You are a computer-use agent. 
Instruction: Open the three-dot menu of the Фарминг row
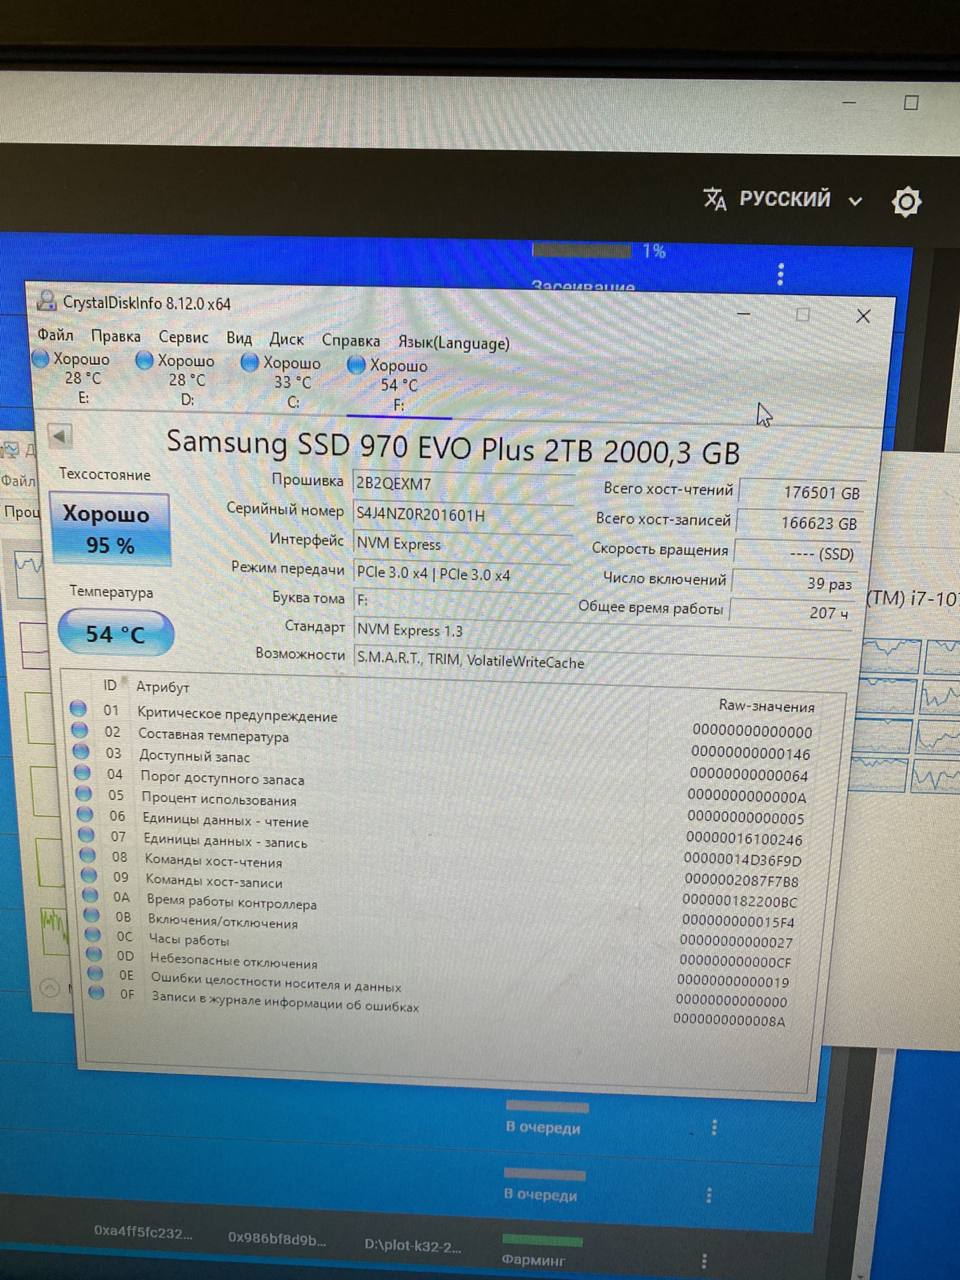pos(705,1261)
